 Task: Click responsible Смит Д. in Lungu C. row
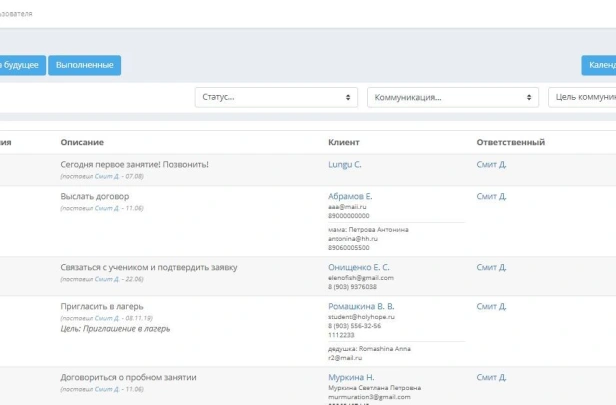pyautogui.click(x=492, y=164)
